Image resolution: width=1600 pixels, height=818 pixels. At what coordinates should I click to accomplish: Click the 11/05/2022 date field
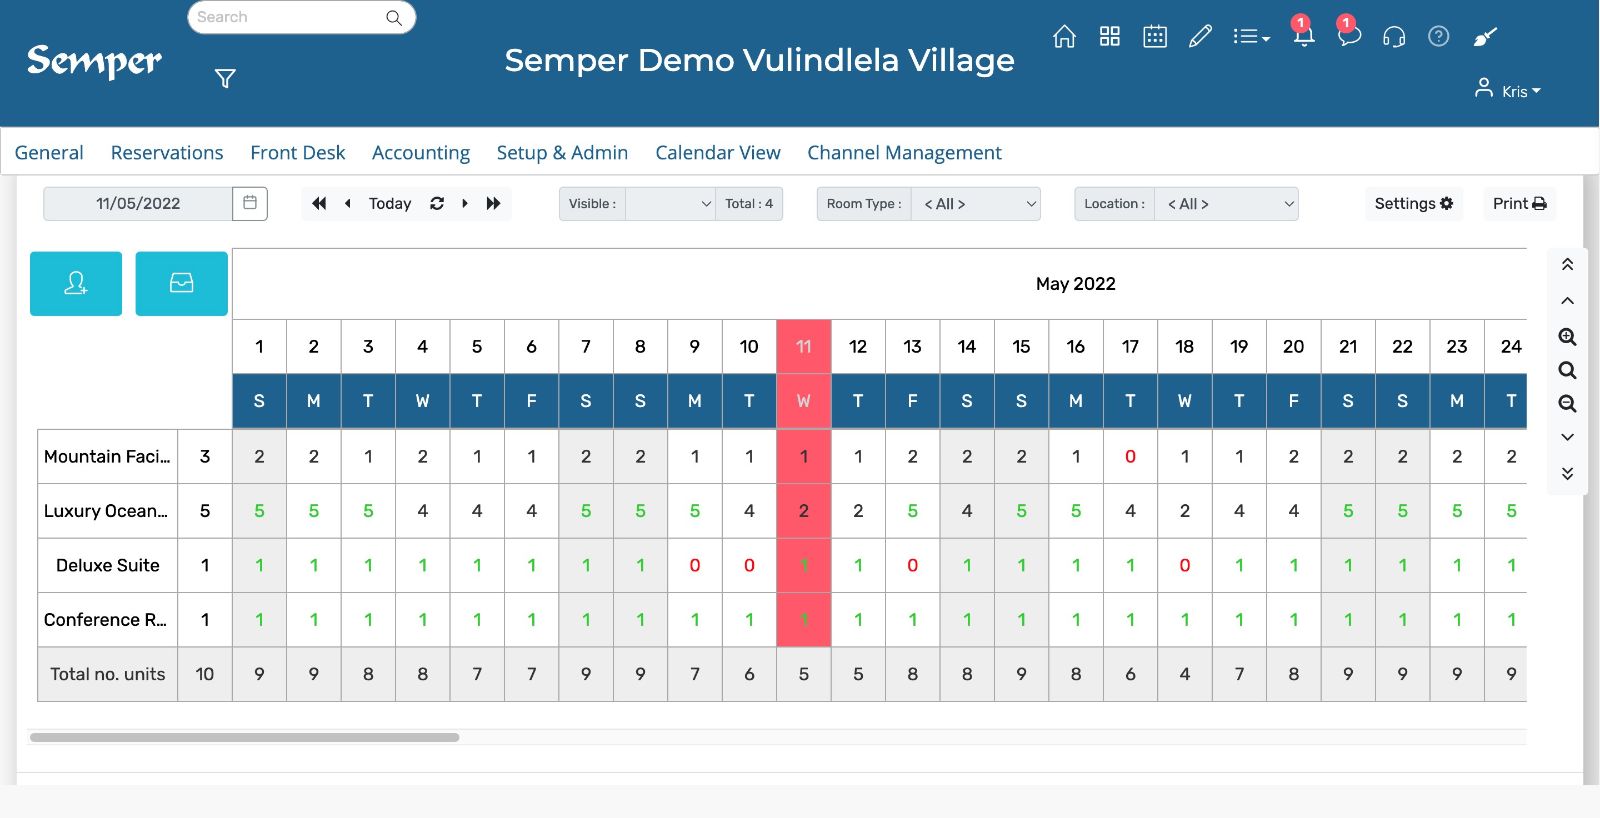point(138,203)
